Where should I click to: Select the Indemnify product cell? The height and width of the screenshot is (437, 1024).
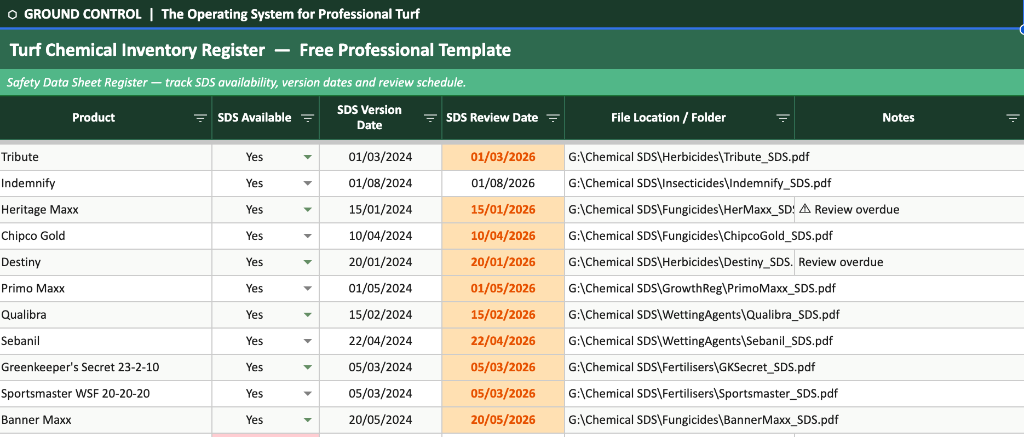click(x=106, y=184)
